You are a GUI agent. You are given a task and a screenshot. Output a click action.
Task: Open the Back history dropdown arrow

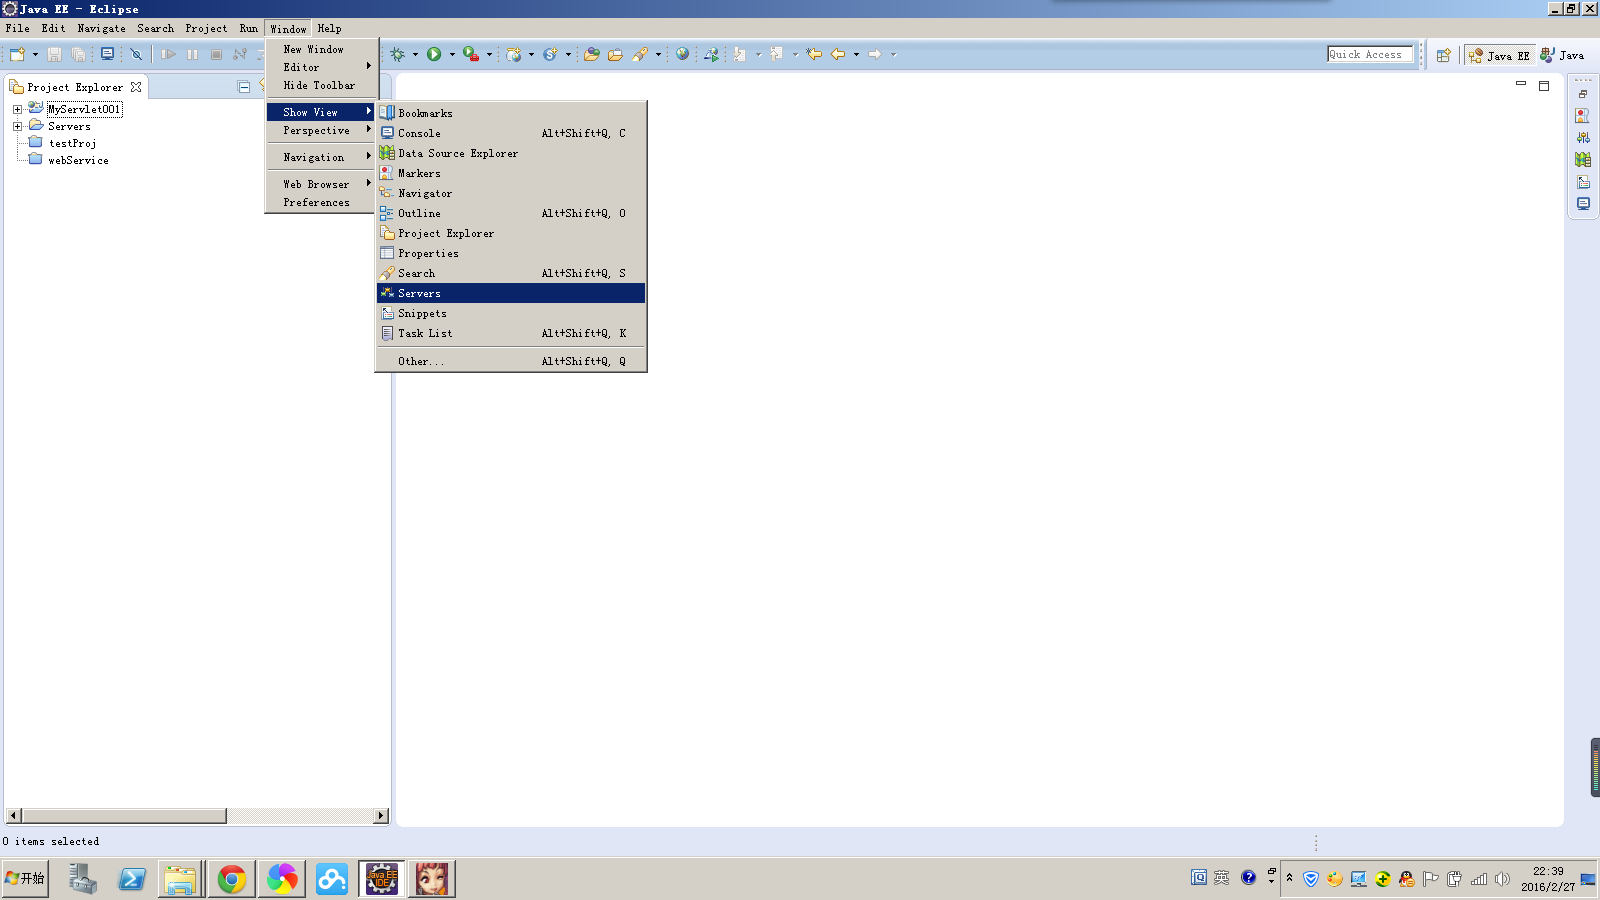(x=856, y=55)
